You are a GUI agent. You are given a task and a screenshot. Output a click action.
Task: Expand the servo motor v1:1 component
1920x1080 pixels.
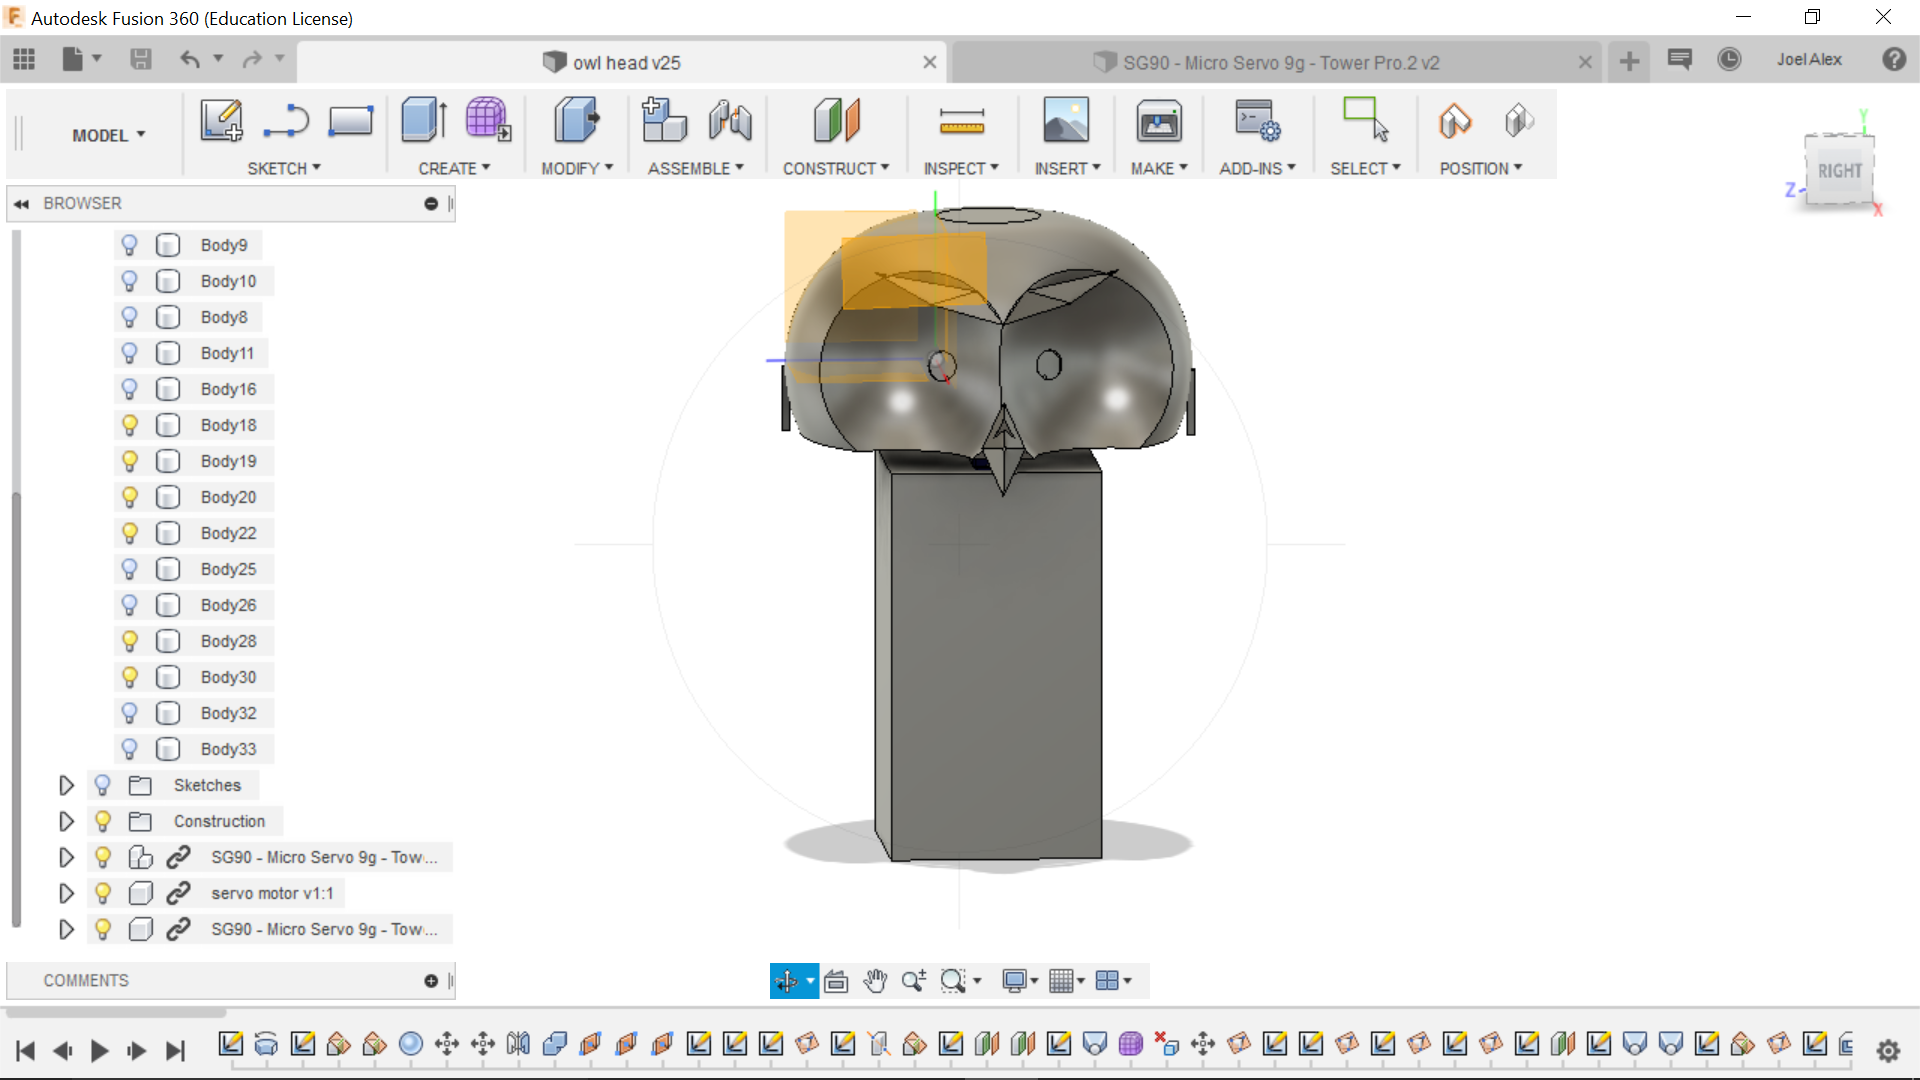[x=66, y=893]
